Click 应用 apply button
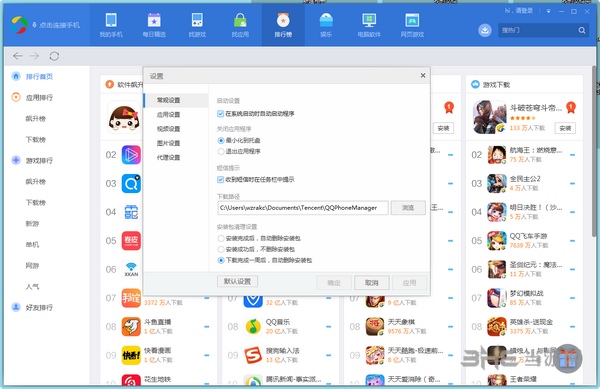 409,283
